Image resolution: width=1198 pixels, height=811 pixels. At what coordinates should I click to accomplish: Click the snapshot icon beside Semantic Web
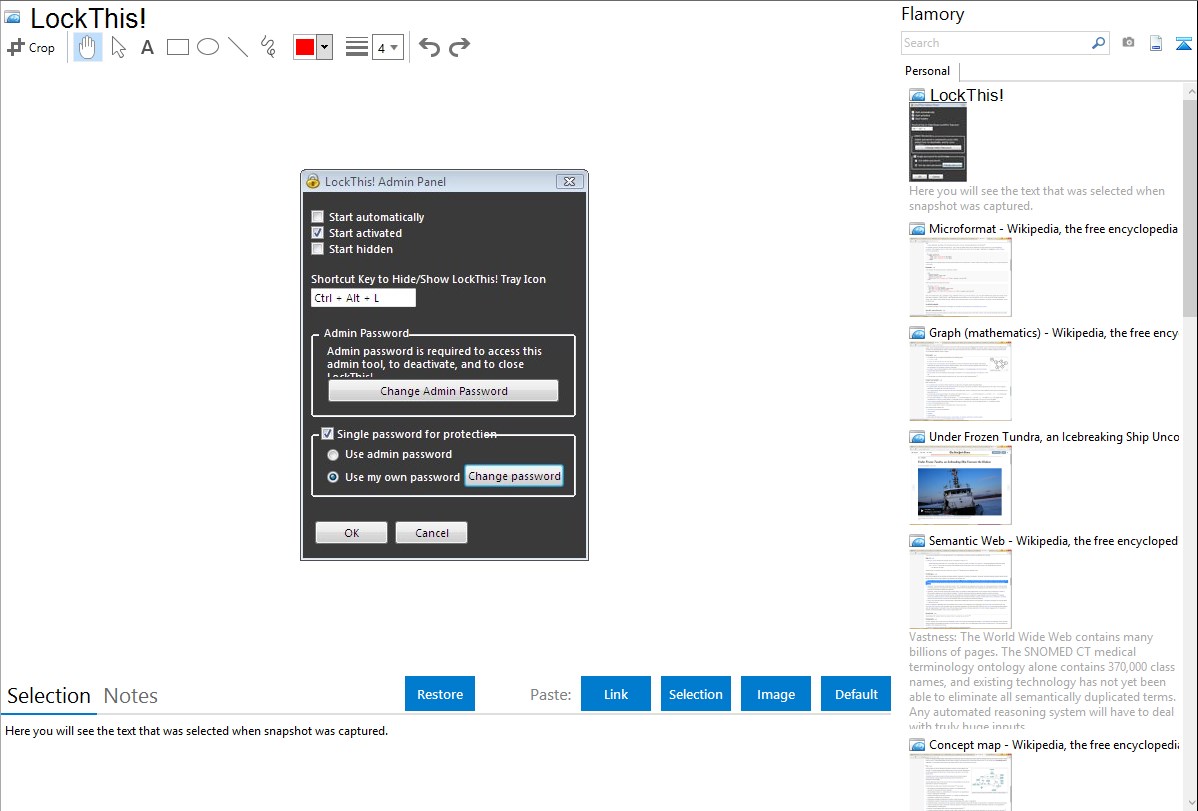917,541
